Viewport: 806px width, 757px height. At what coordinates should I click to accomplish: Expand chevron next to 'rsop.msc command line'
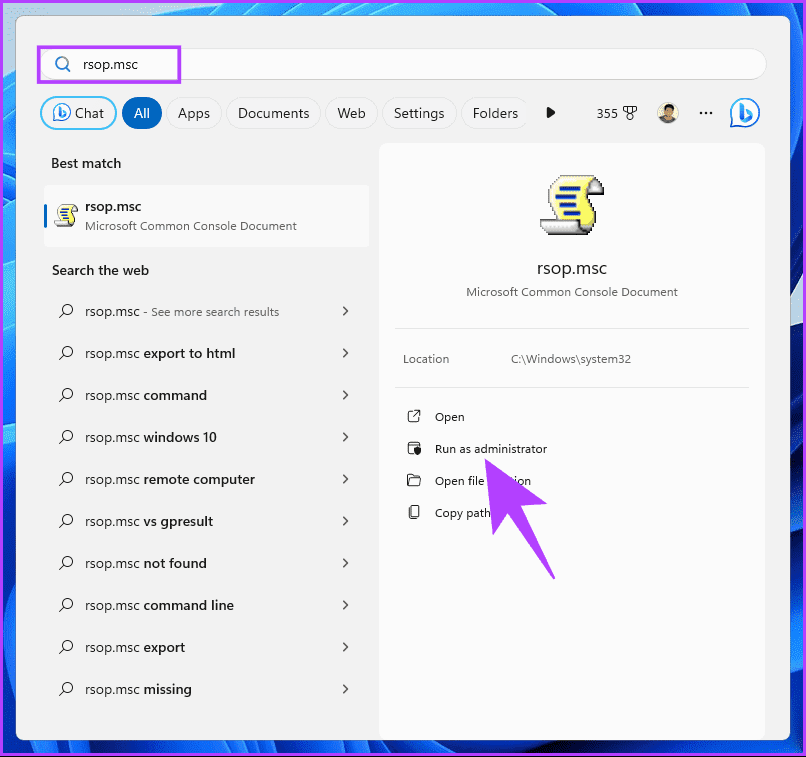click(x=345, y=605)
